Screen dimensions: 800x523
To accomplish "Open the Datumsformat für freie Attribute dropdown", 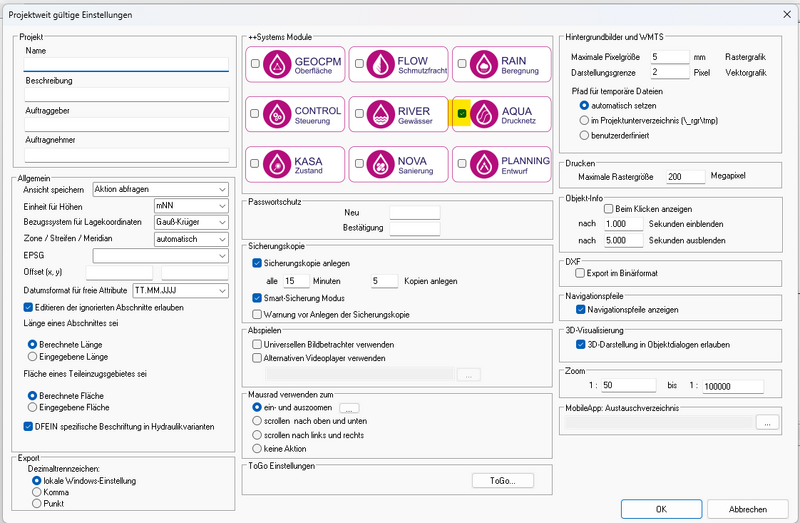I will (x=180, y=290).
